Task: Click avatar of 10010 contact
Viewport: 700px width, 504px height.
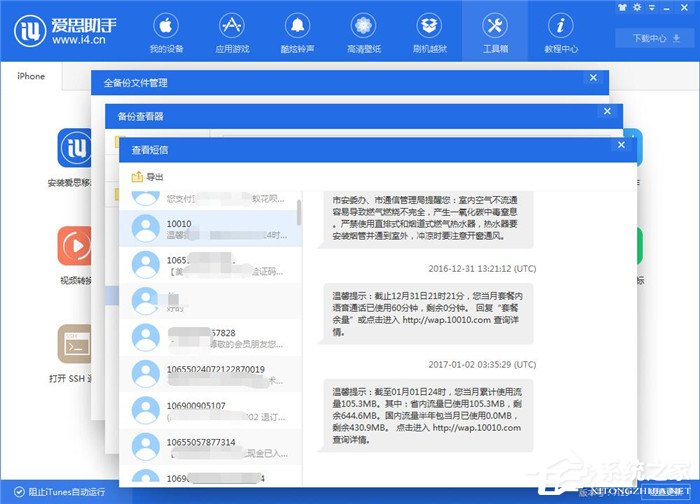Action: pos(146,228)
